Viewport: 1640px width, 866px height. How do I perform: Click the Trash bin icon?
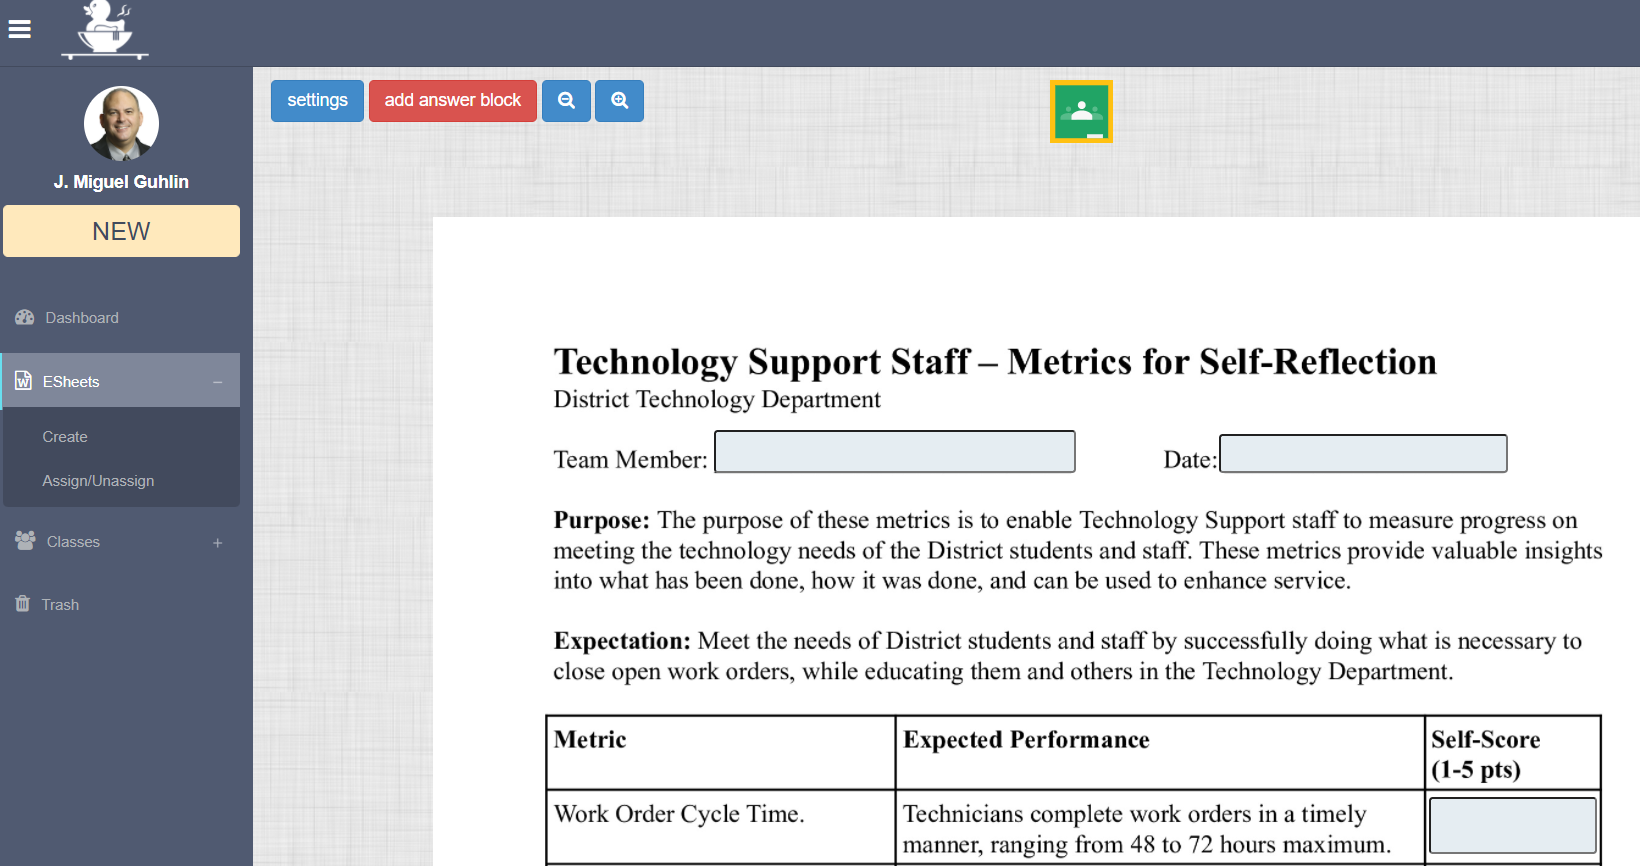(23, 604)
